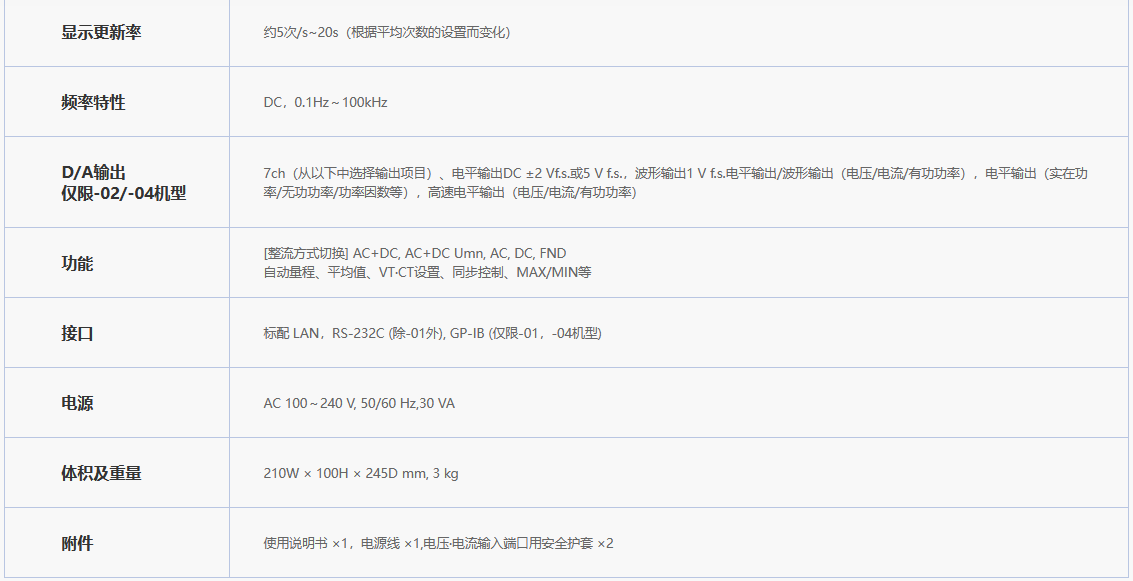This screenshot has height=581, width=1133.
Task: Click the 频率特性 row header
Action: click(93, 103)
